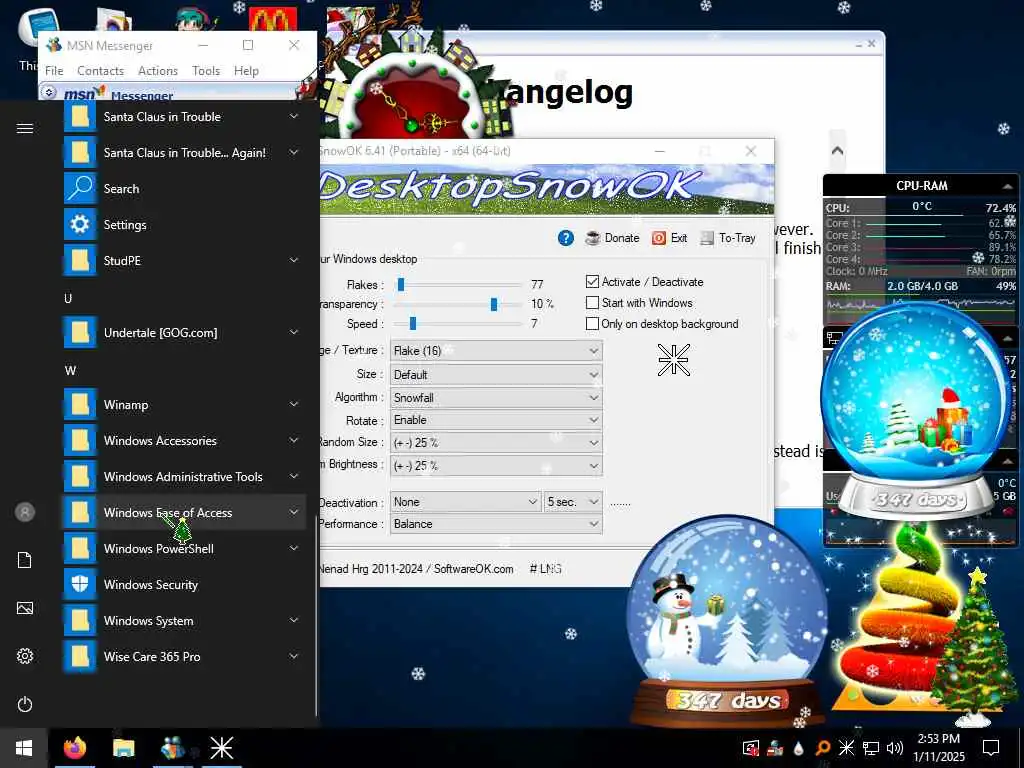Screen dimensions: 1024x768
Task: Open File Explorer from the taskbar
Action: pyautogui.click(x=123, y=748)
